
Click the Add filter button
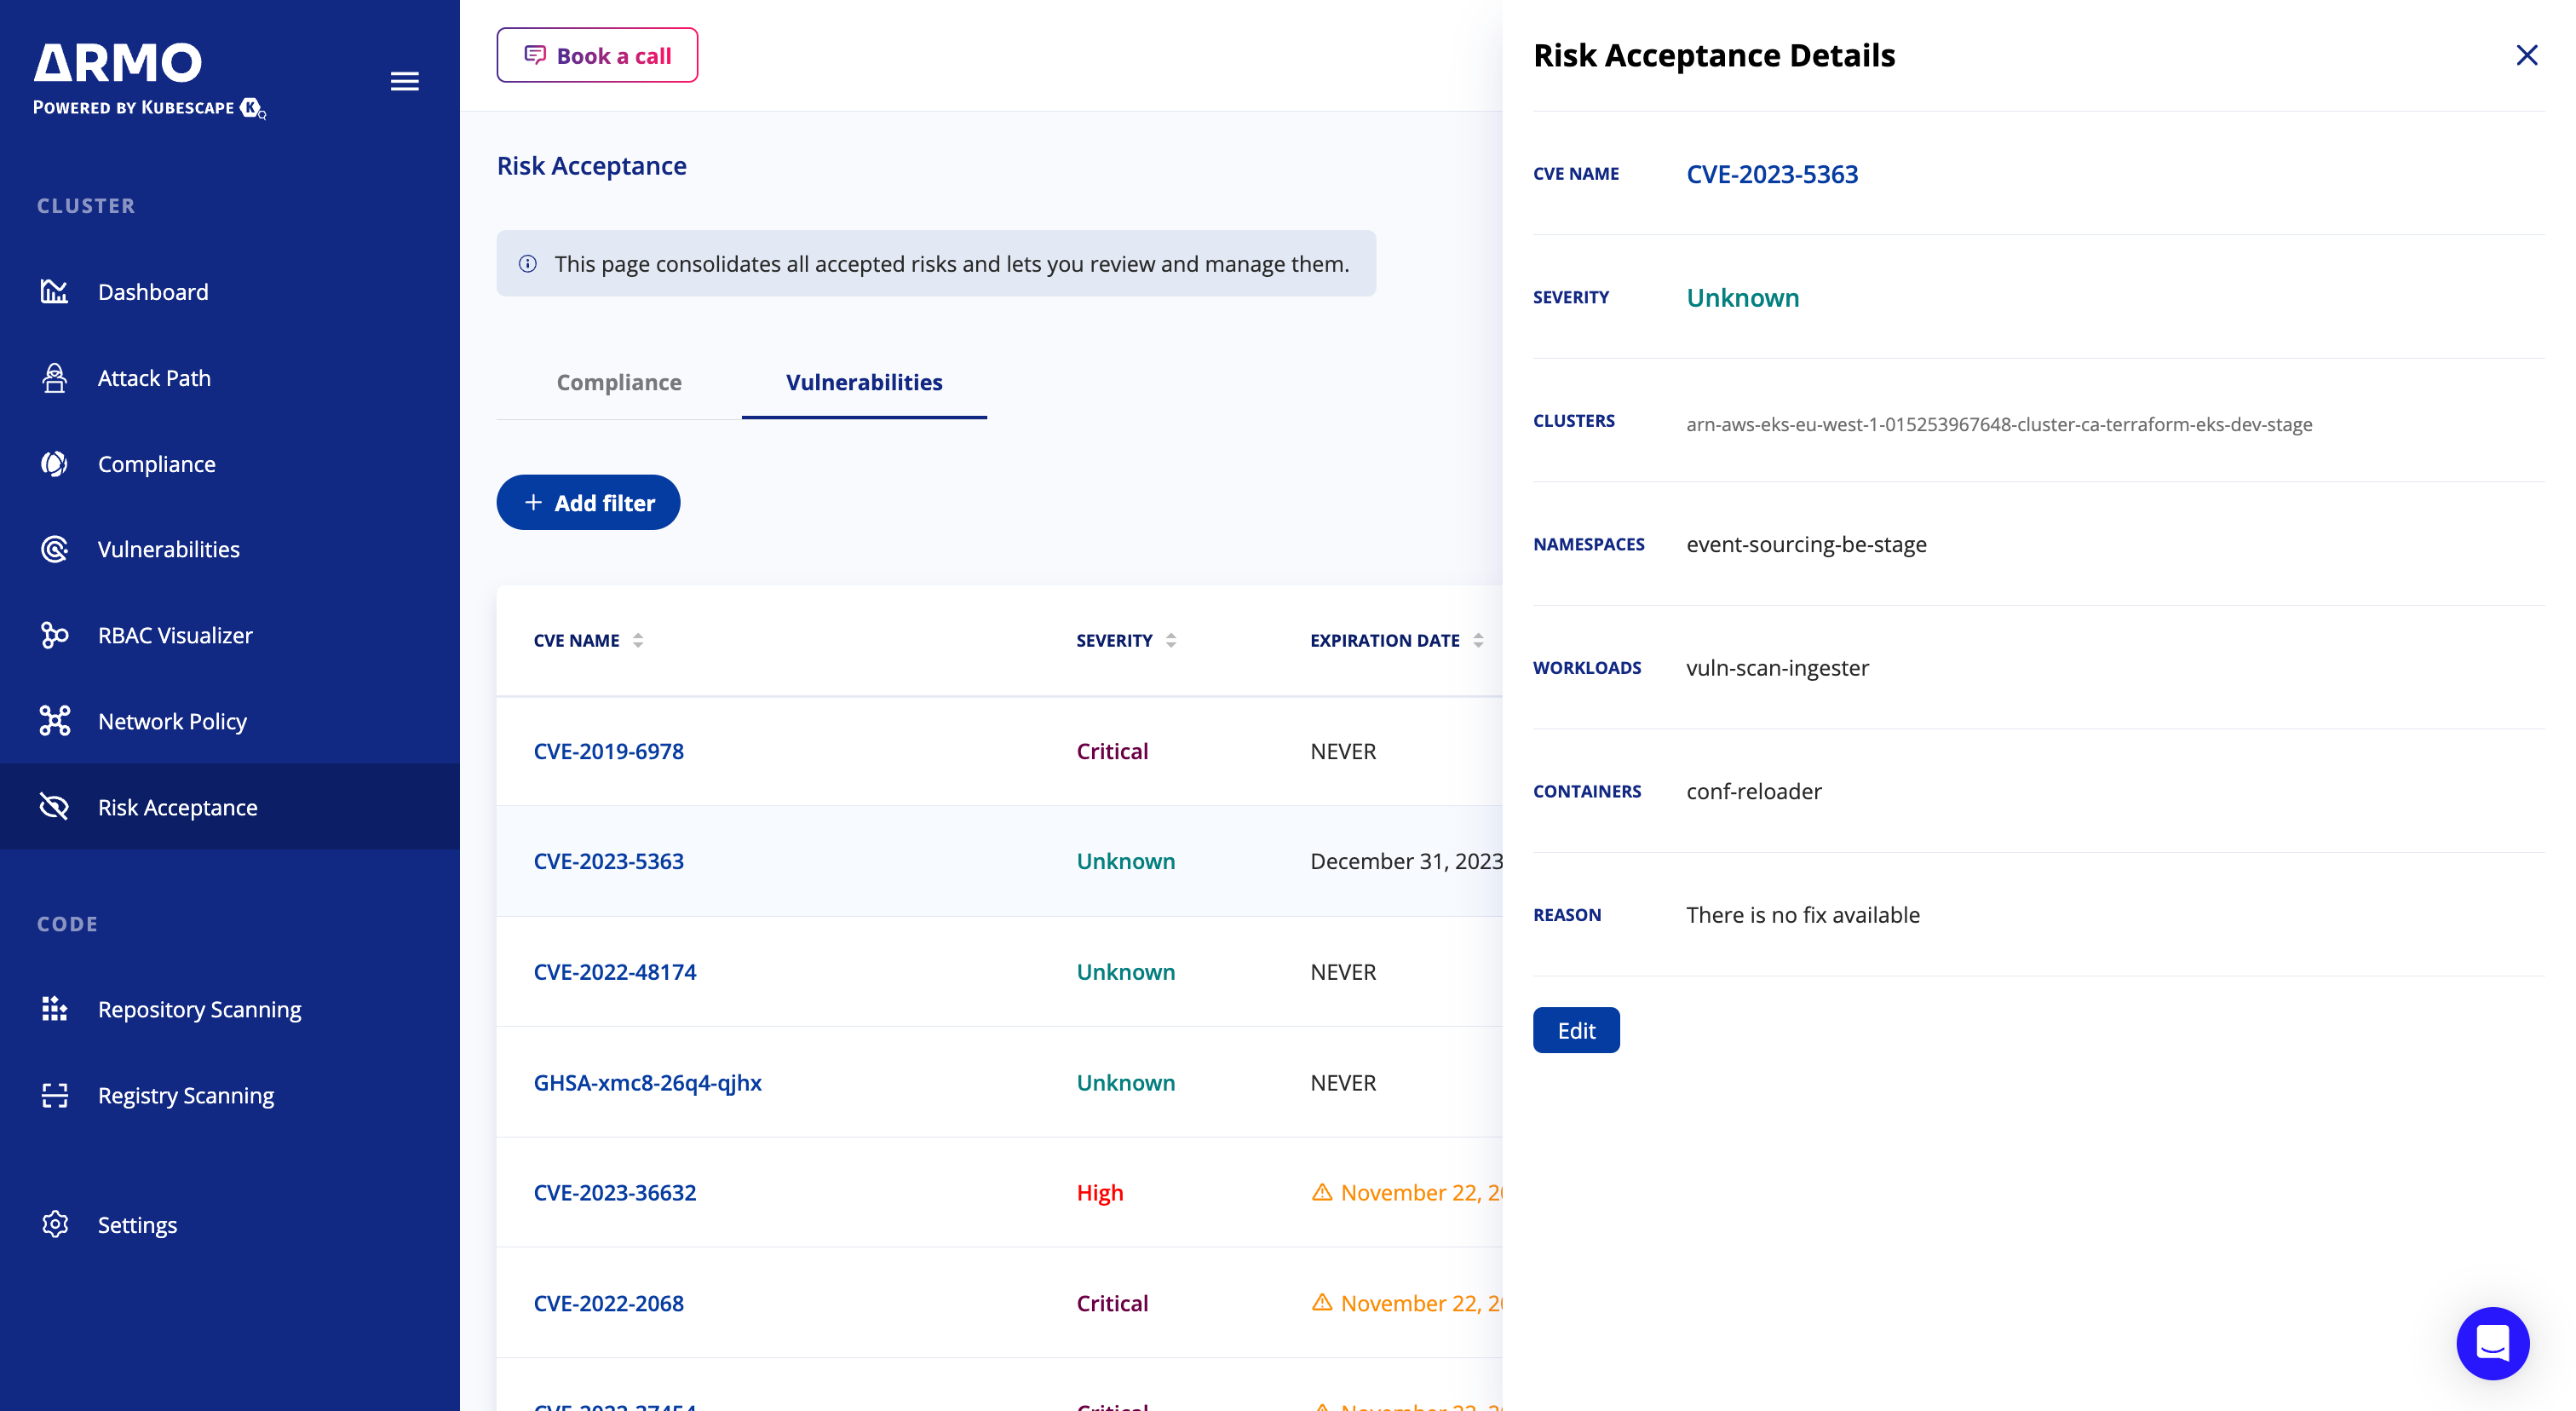(x=588, y=502)
